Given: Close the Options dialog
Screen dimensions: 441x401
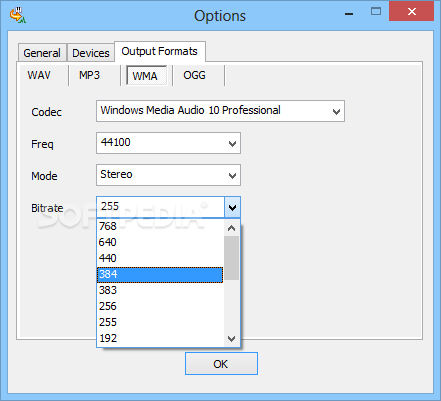Looking at the screenshot, I should click(x=411, y=12).
